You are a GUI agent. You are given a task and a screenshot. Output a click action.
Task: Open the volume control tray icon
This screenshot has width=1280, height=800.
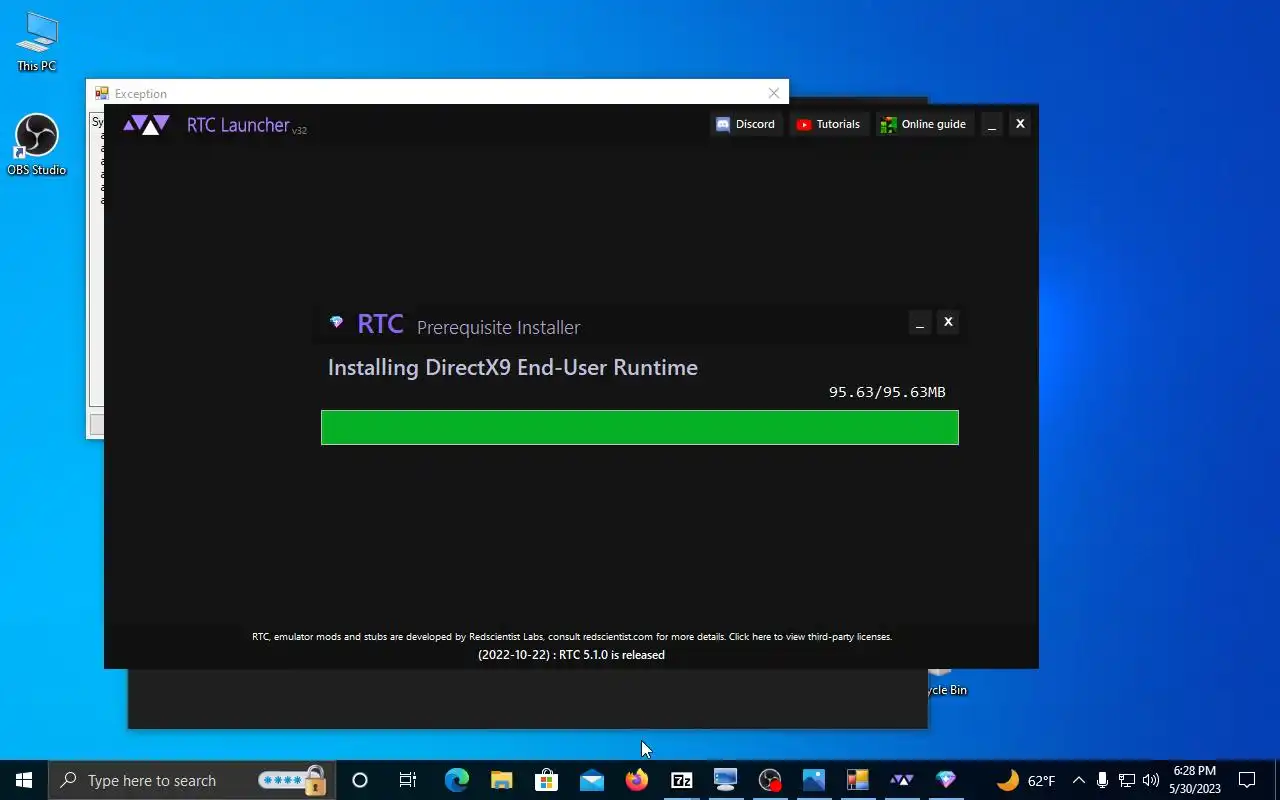point(1151,780)
